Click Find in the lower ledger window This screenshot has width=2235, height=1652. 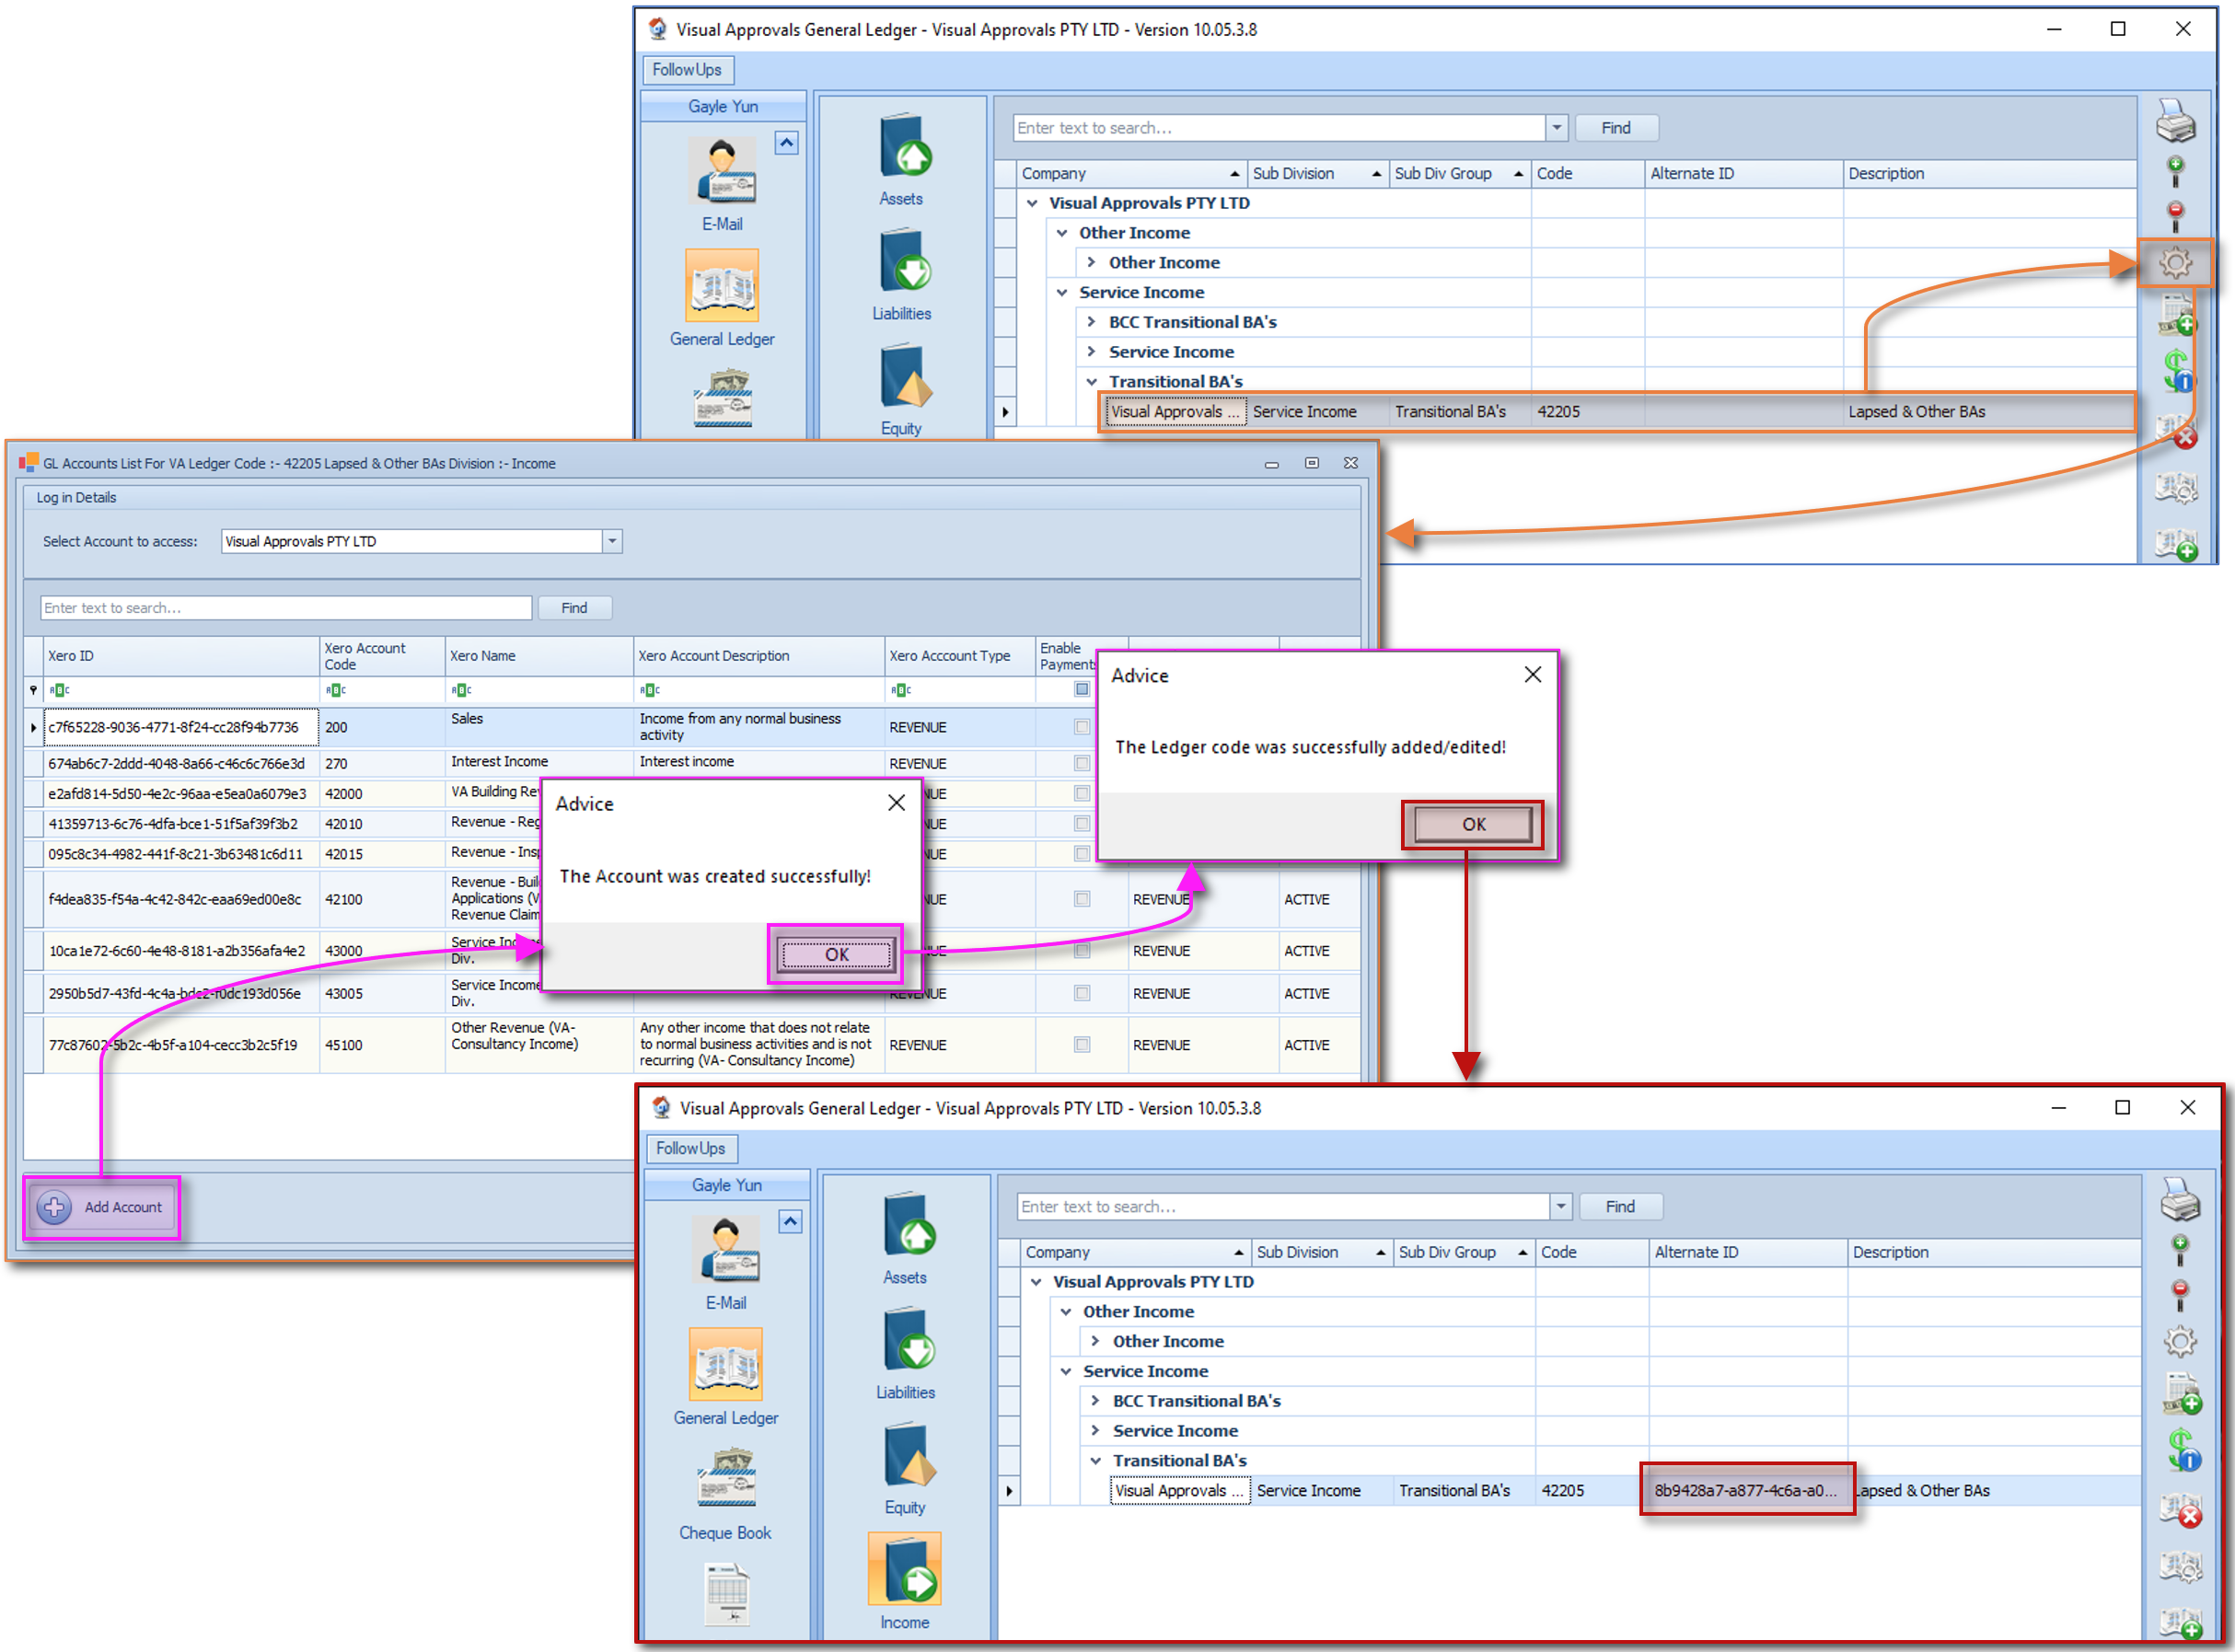tap(1620, 1207)
